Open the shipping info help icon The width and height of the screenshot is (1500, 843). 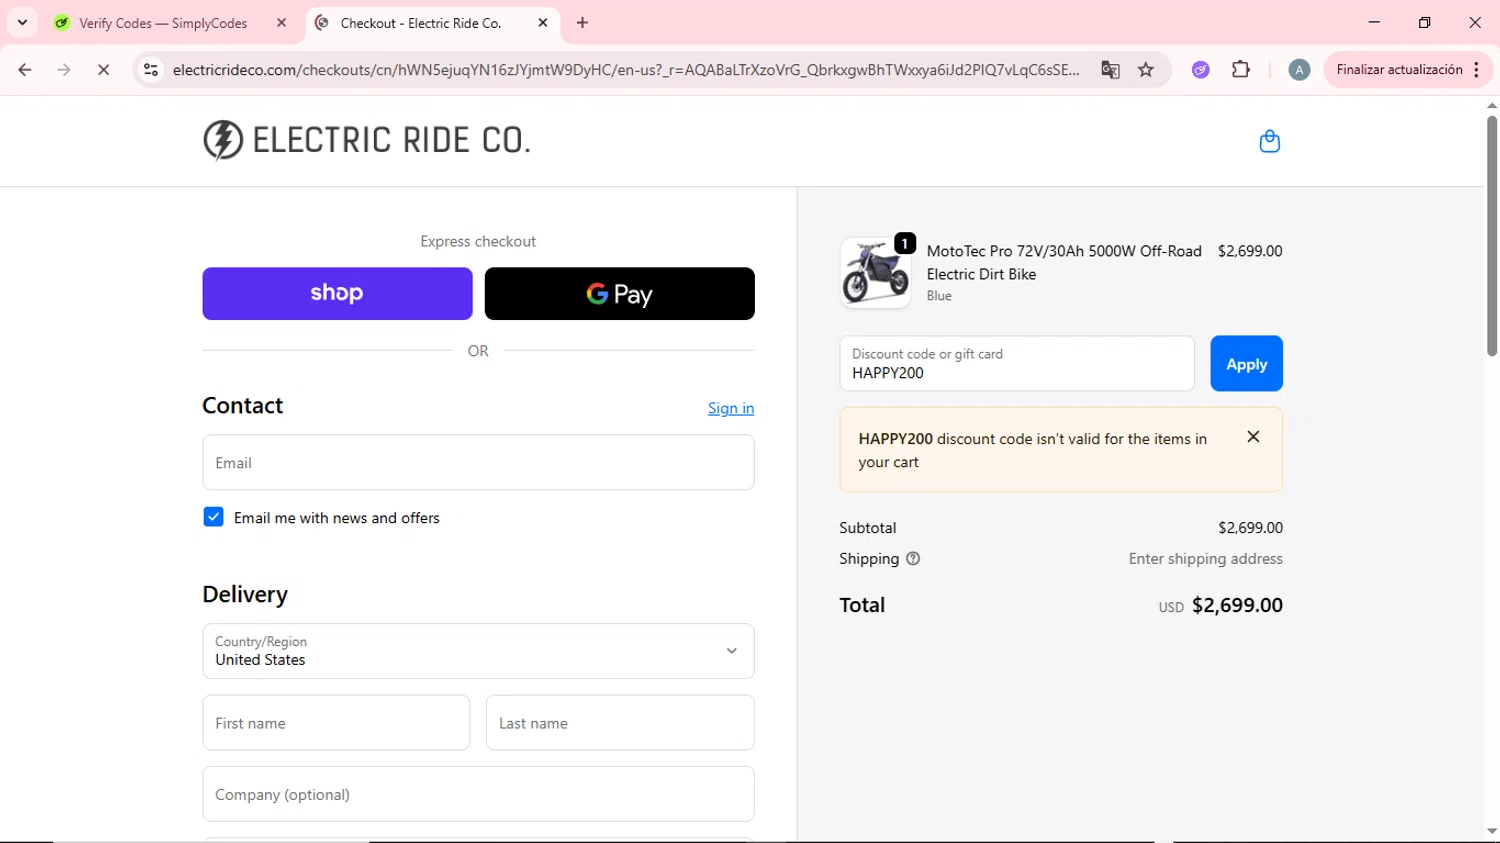click(913, 559)
